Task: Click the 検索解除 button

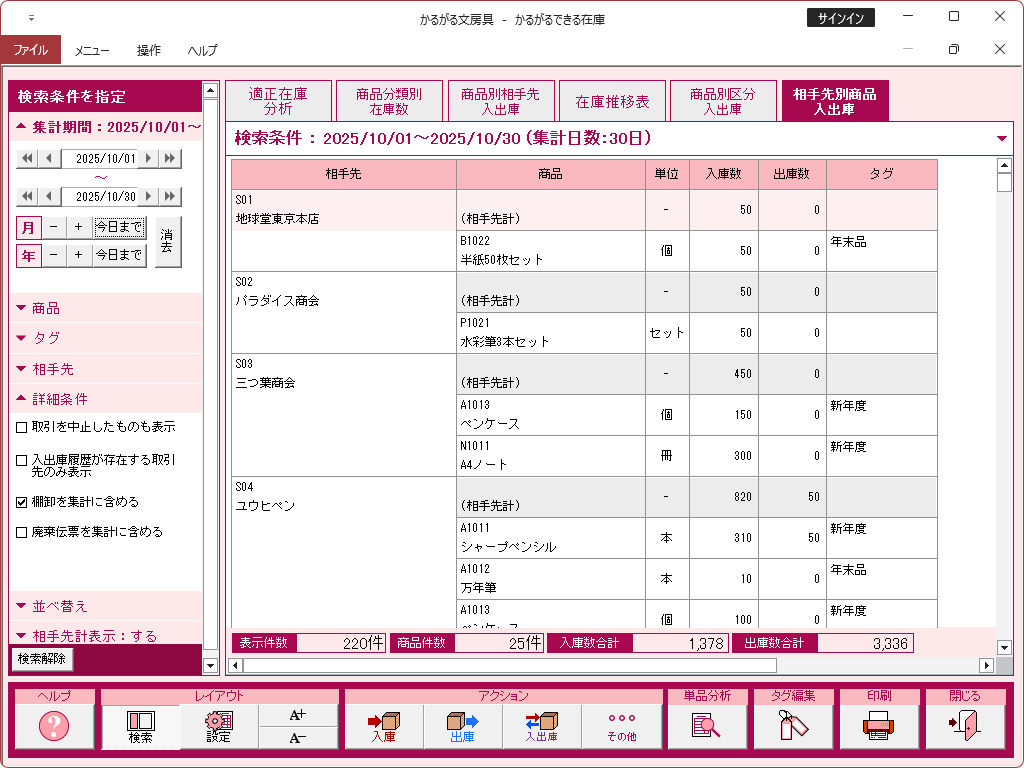Action: [42, 659]
